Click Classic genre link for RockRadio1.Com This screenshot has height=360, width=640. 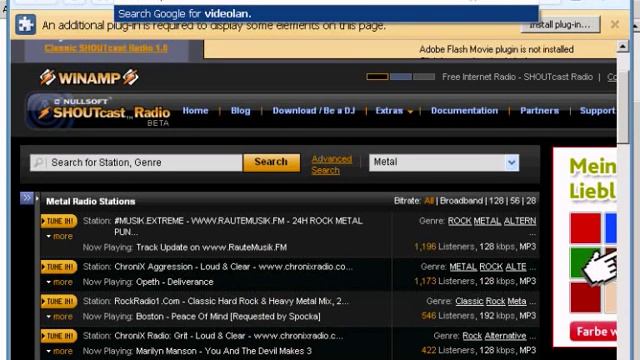(469, 301)
